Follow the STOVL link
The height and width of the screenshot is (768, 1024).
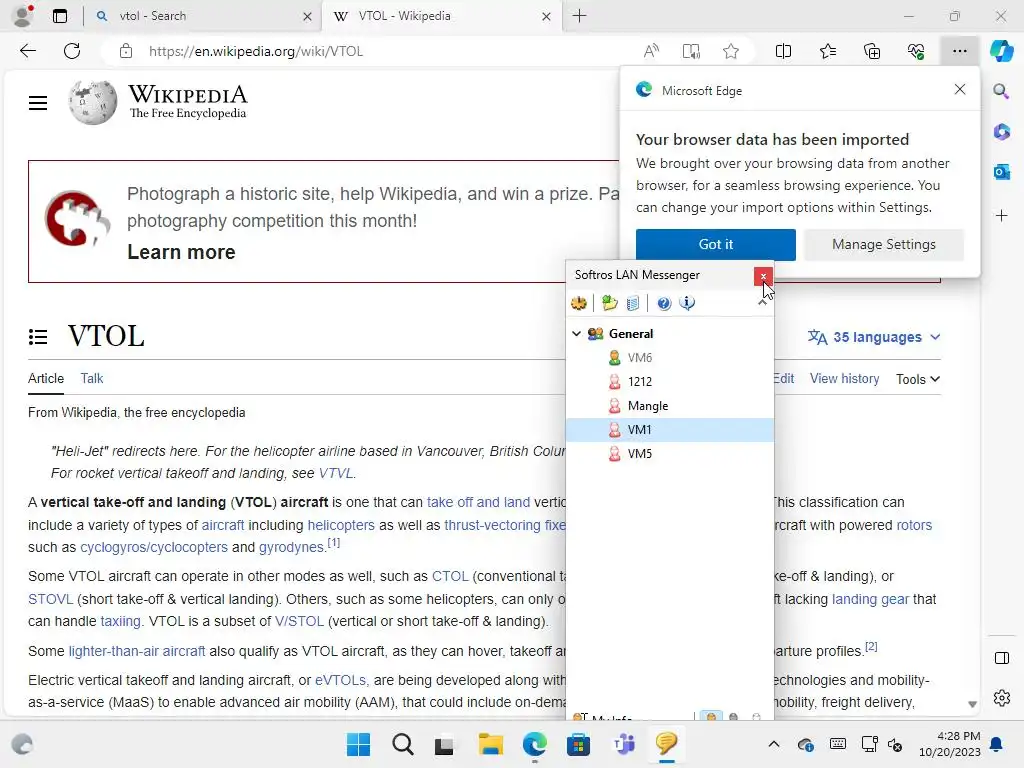50,599
